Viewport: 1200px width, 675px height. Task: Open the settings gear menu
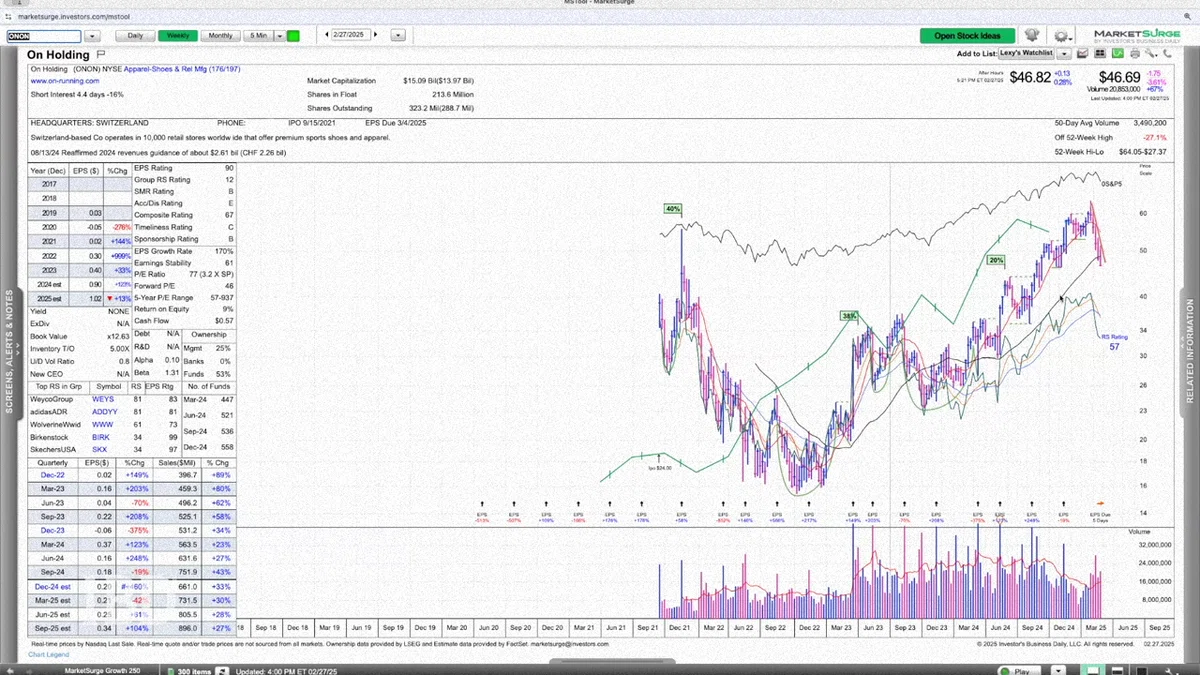tap(1062, 36)
